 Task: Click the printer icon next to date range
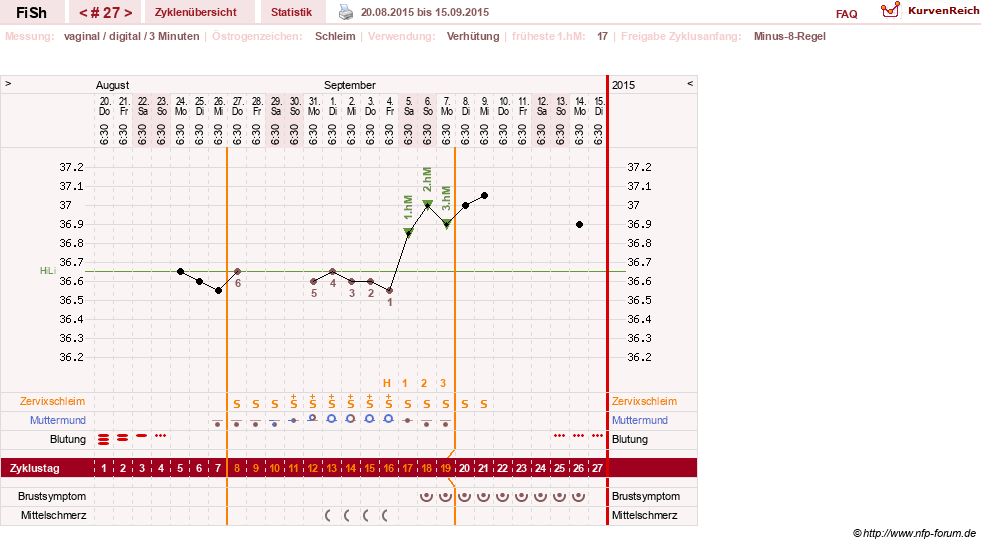(x=346, y=12)
